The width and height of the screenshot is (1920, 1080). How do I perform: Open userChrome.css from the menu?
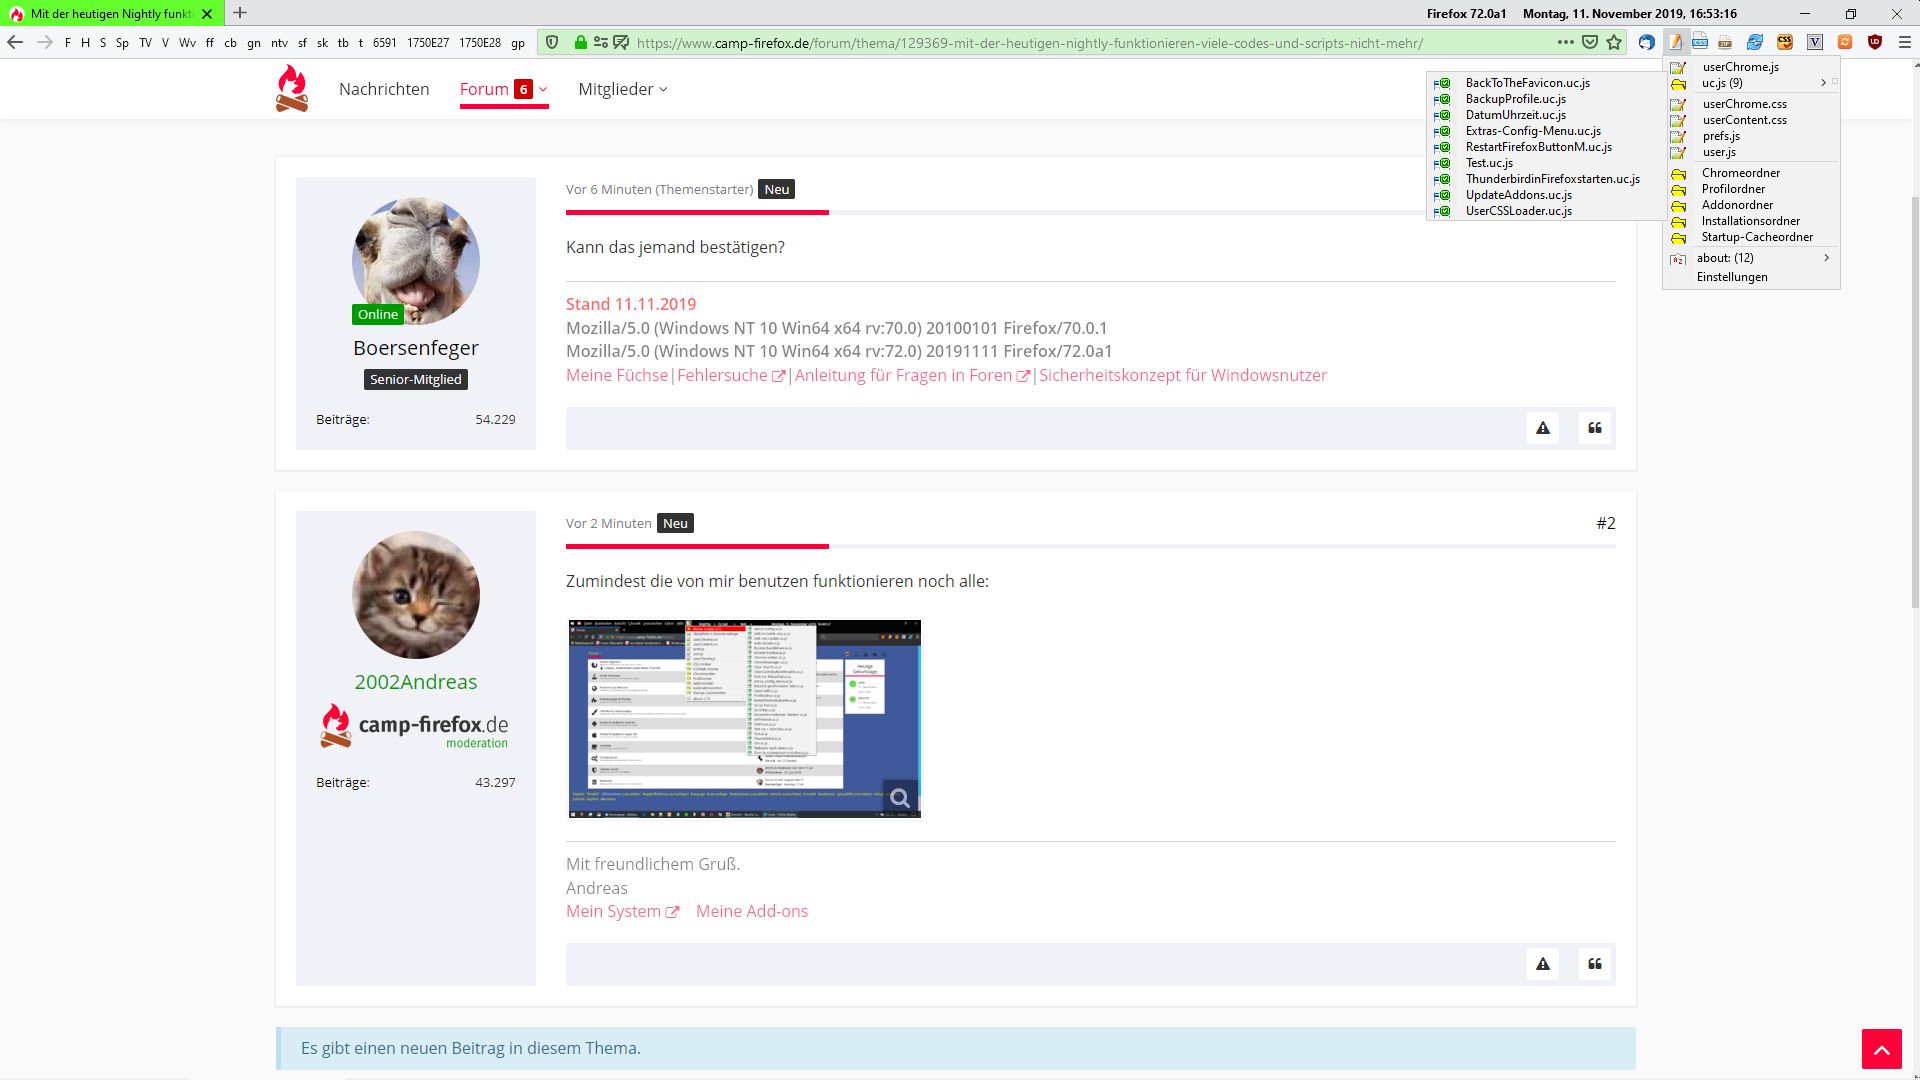1744,104
